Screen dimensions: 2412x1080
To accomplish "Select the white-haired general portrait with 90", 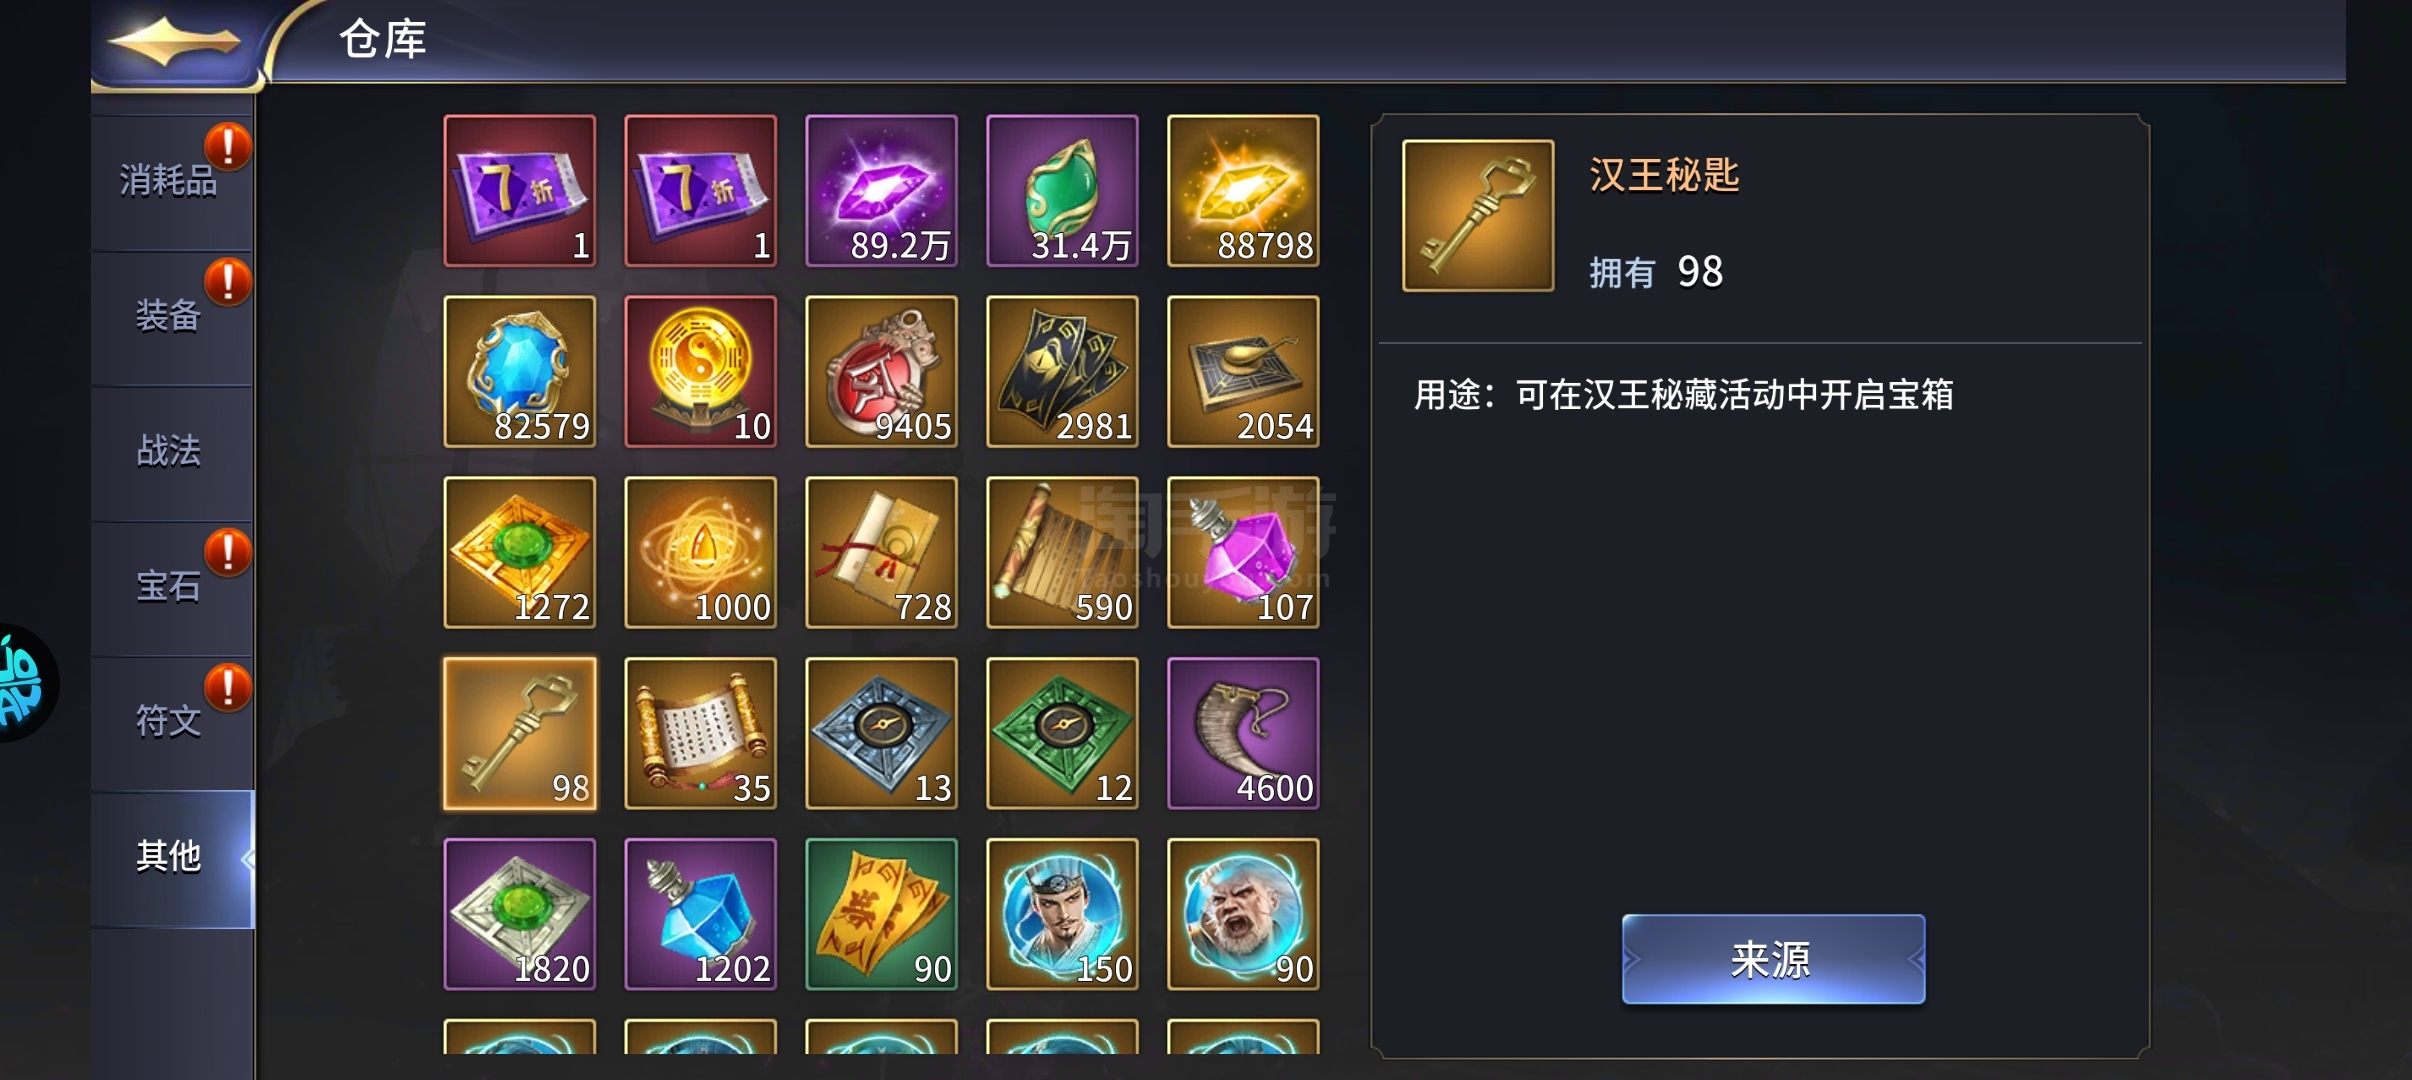I will tap(1243, 914).
